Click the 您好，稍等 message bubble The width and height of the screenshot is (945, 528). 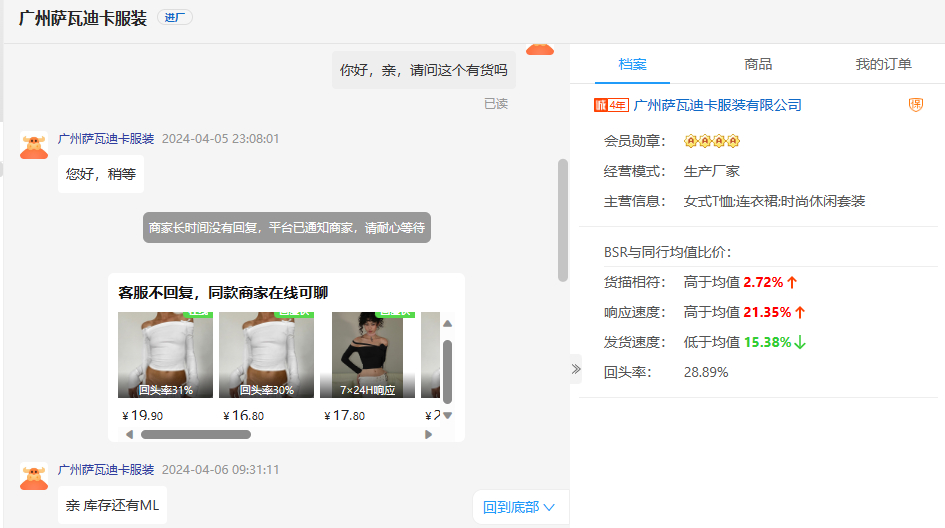click(101, 174)
